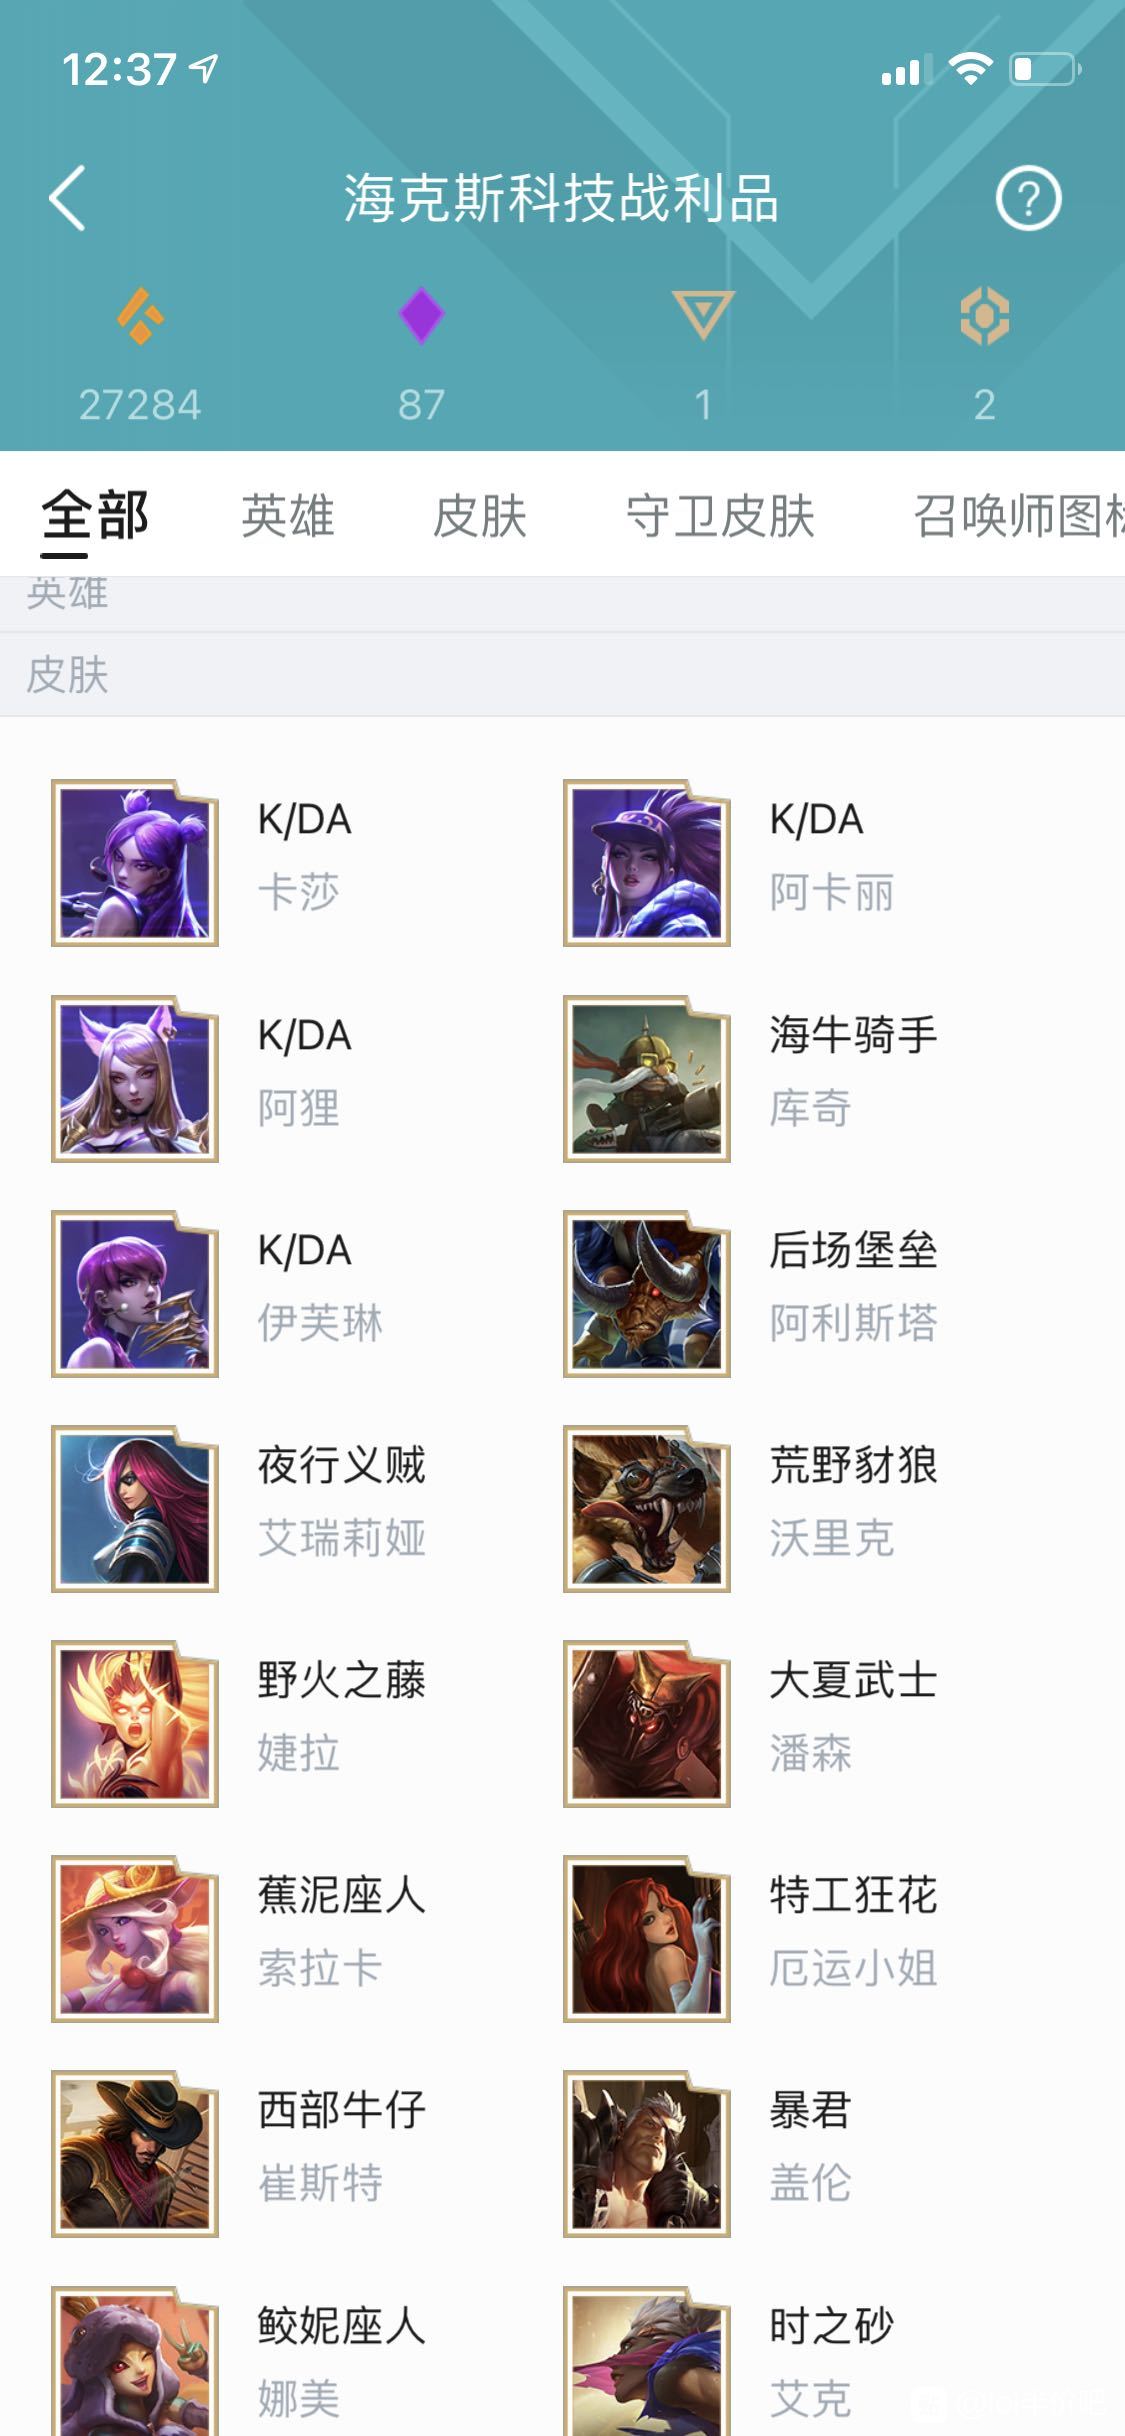Viewport: 1125px width, 2436px height.
Task: Tap the triangle key fragment icon
Action: pyautogui.click(x=703, y=316)
